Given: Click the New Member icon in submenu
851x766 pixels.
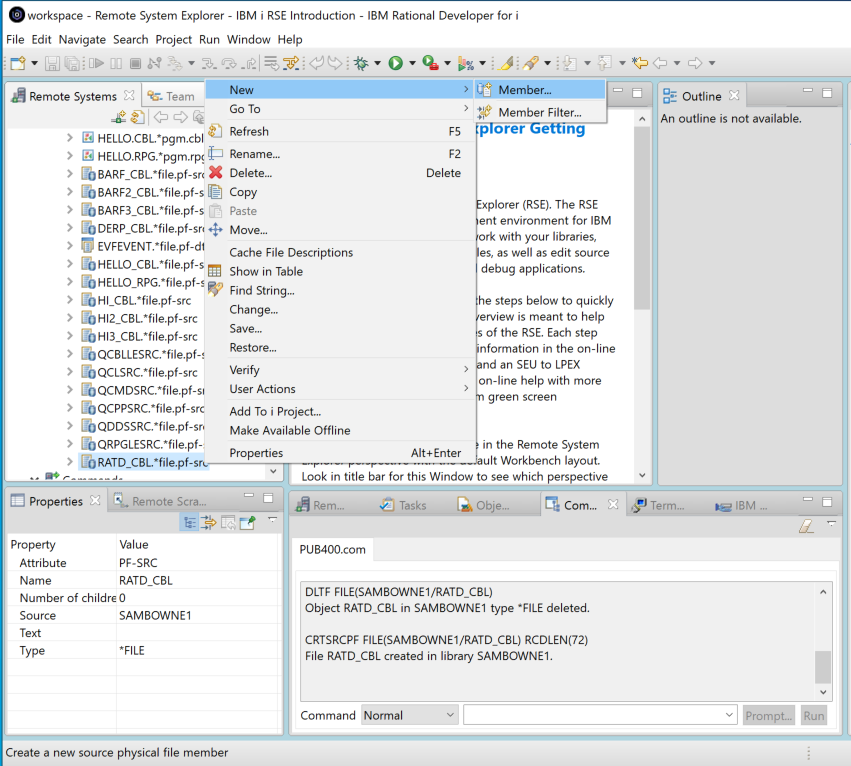Looking at the screenshot, I should coord(484,90).
